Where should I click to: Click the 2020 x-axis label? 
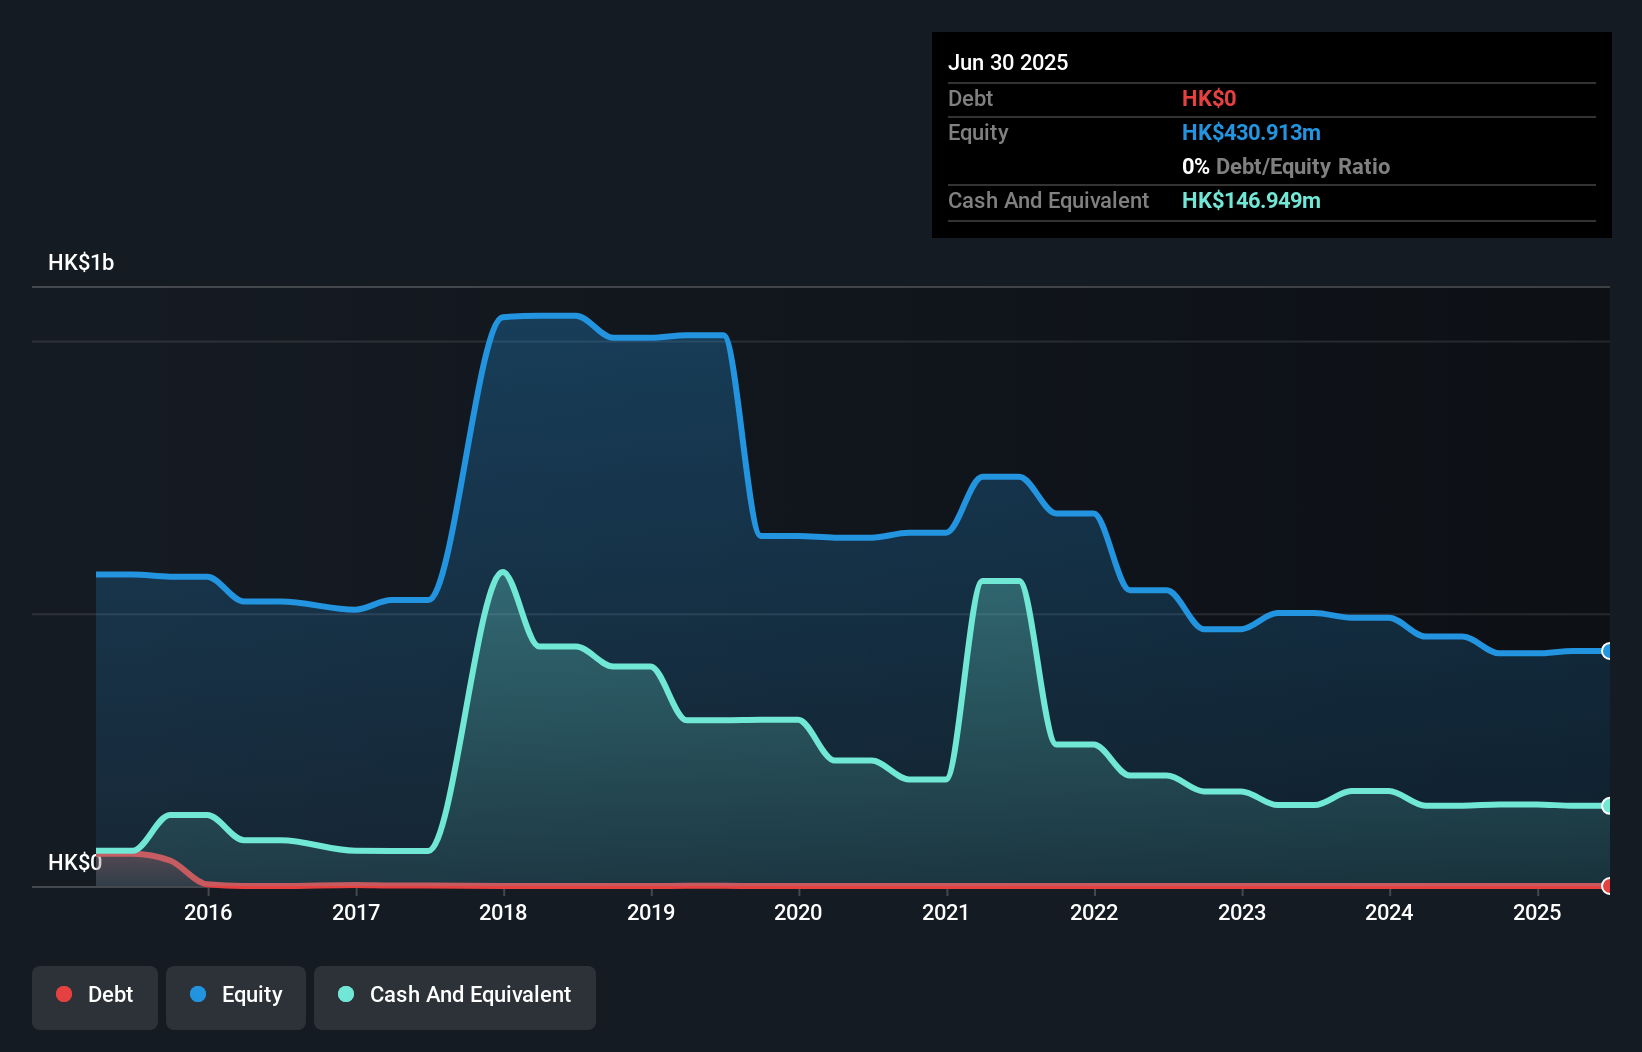[x=798, y=912]
